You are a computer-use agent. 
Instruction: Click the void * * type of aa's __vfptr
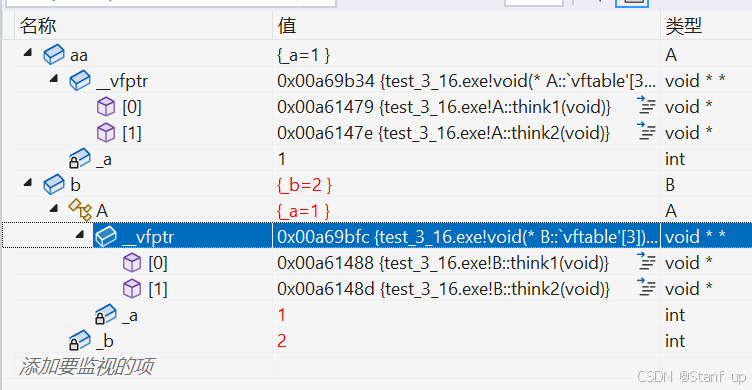click(x=695, y=81)
